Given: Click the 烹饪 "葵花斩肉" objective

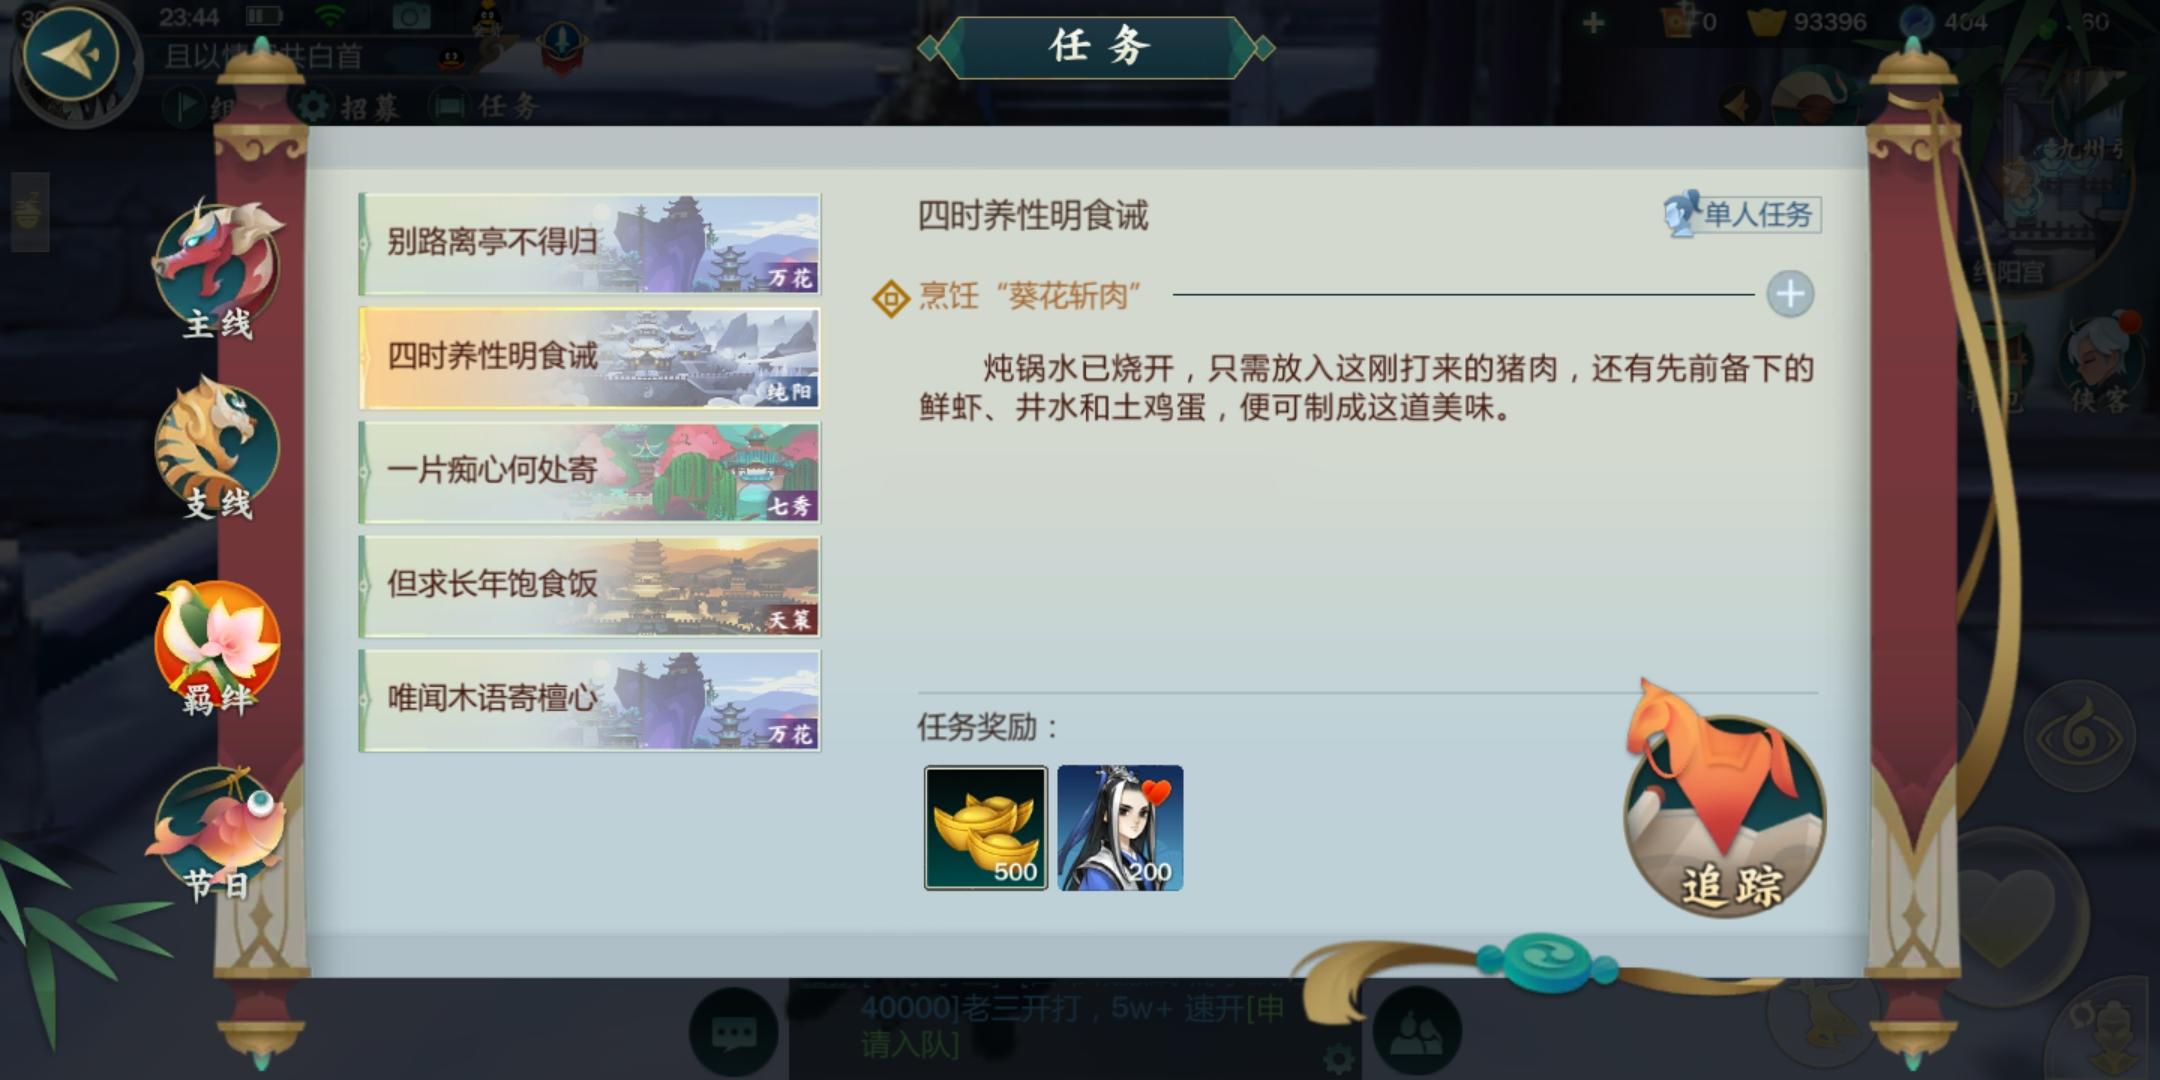Looking at the screenshot, I should 1030,296.
